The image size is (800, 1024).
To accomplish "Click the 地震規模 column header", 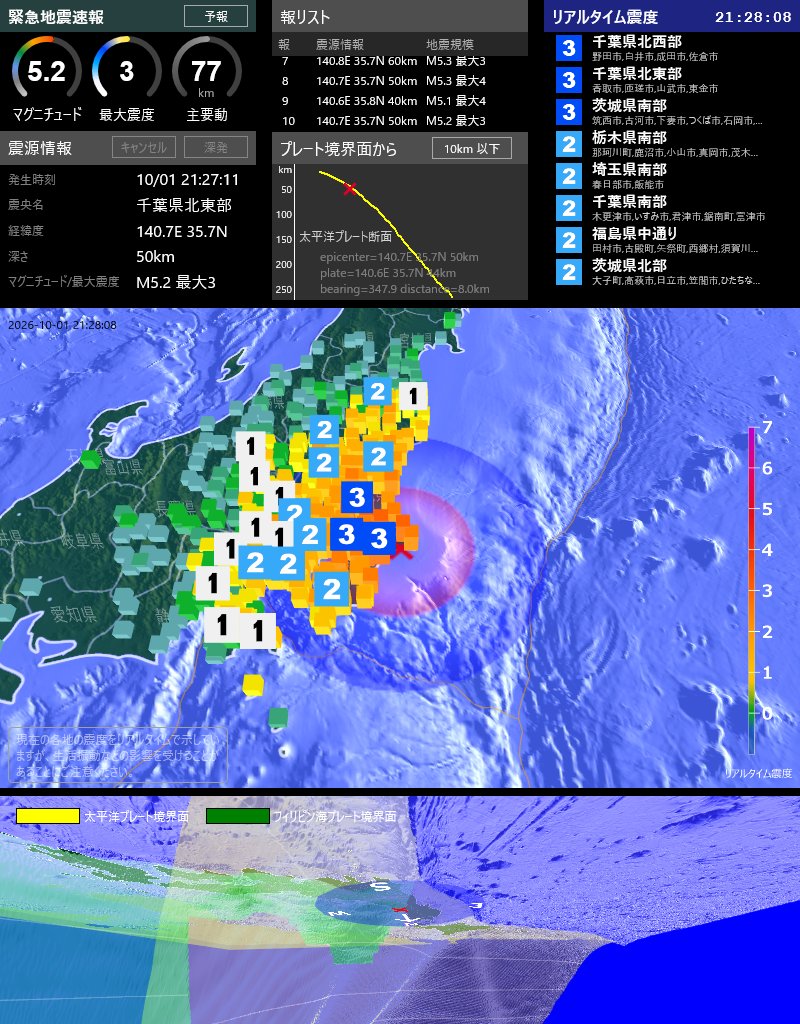I will [450, 44].
